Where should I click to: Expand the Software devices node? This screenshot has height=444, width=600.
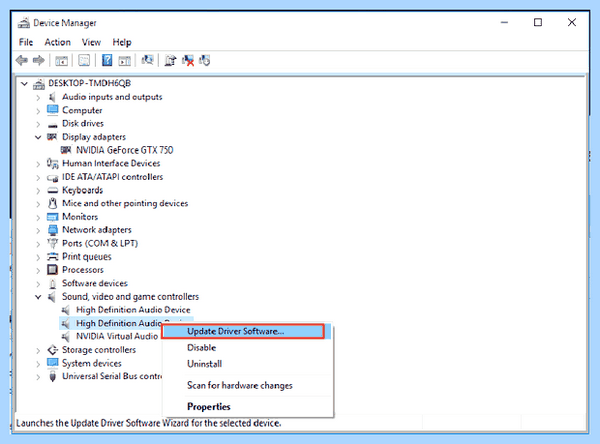tap(38, 284)
